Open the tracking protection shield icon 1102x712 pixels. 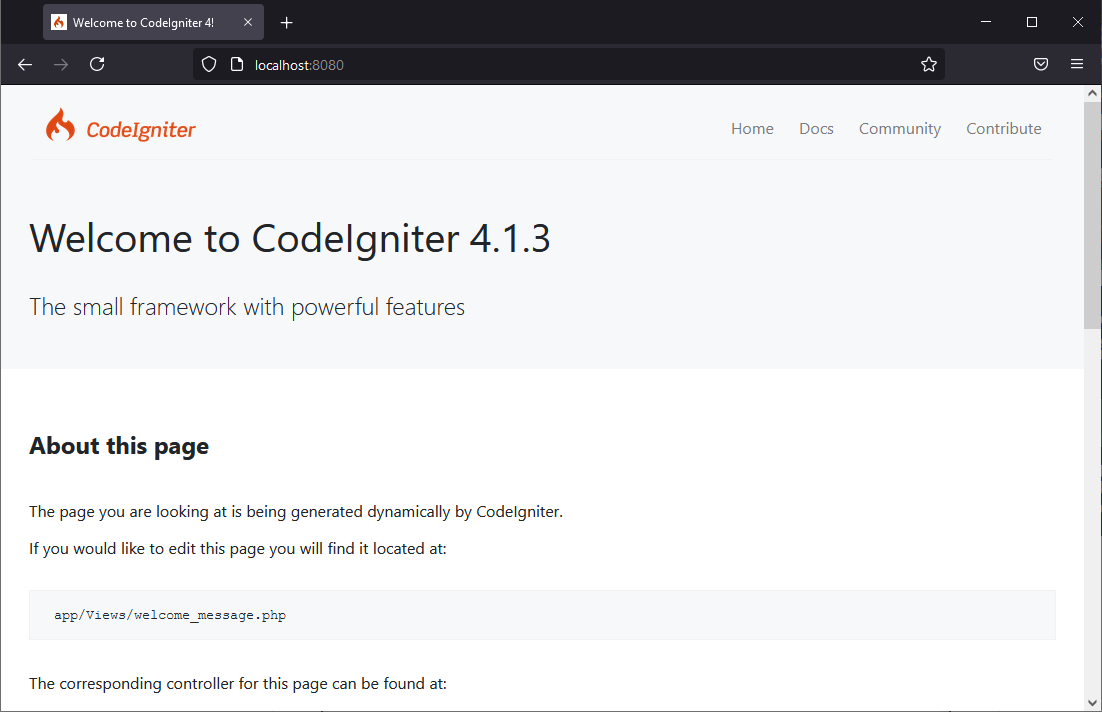pos(209,65)
